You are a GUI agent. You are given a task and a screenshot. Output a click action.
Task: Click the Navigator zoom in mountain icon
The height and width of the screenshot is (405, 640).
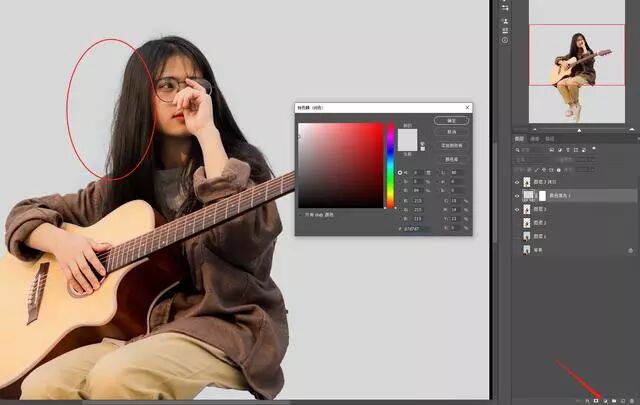click(x=632, y=129)
